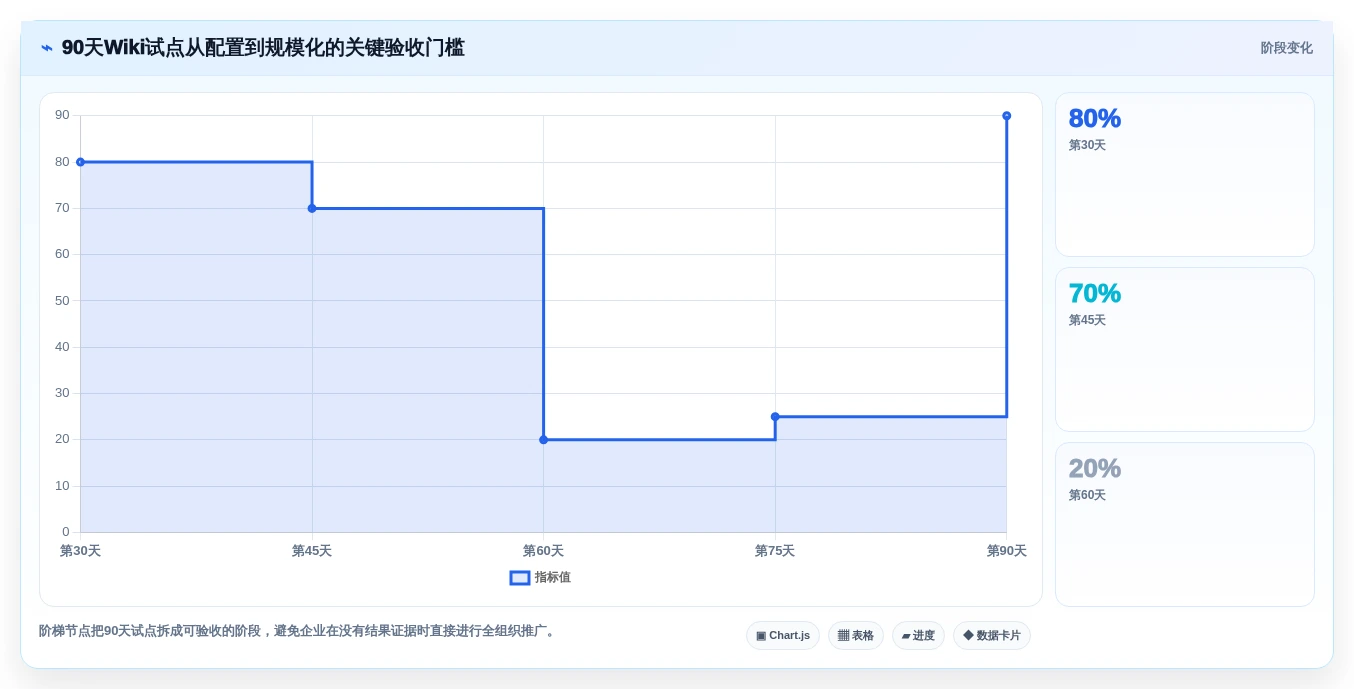Click the data point at 第90天 (90)
1354x689 pixels.
[1006, 116]
